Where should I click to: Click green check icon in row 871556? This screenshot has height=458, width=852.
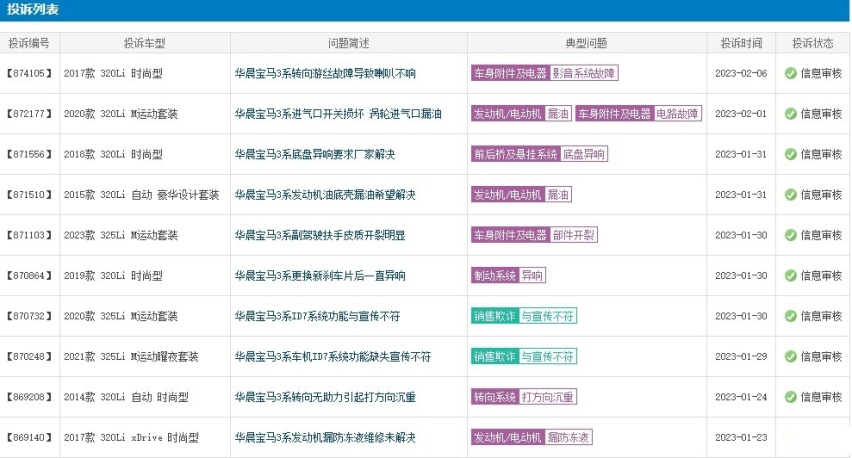pos(791,154)
